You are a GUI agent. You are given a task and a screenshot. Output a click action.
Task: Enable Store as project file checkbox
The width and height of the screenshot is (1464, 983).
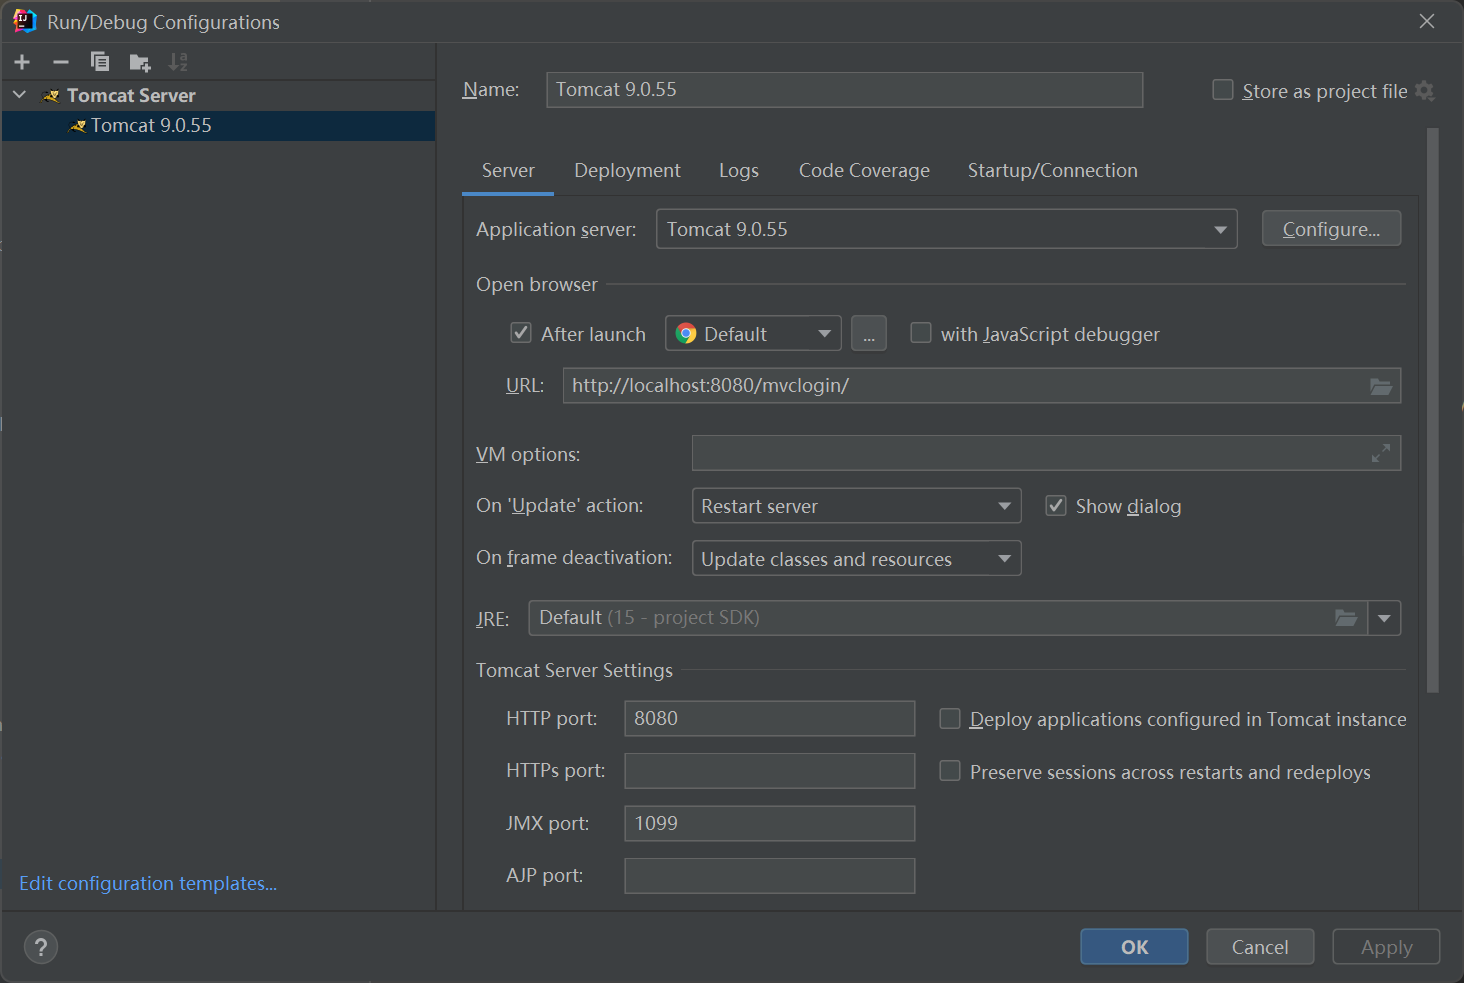[x=1222, y=90]
